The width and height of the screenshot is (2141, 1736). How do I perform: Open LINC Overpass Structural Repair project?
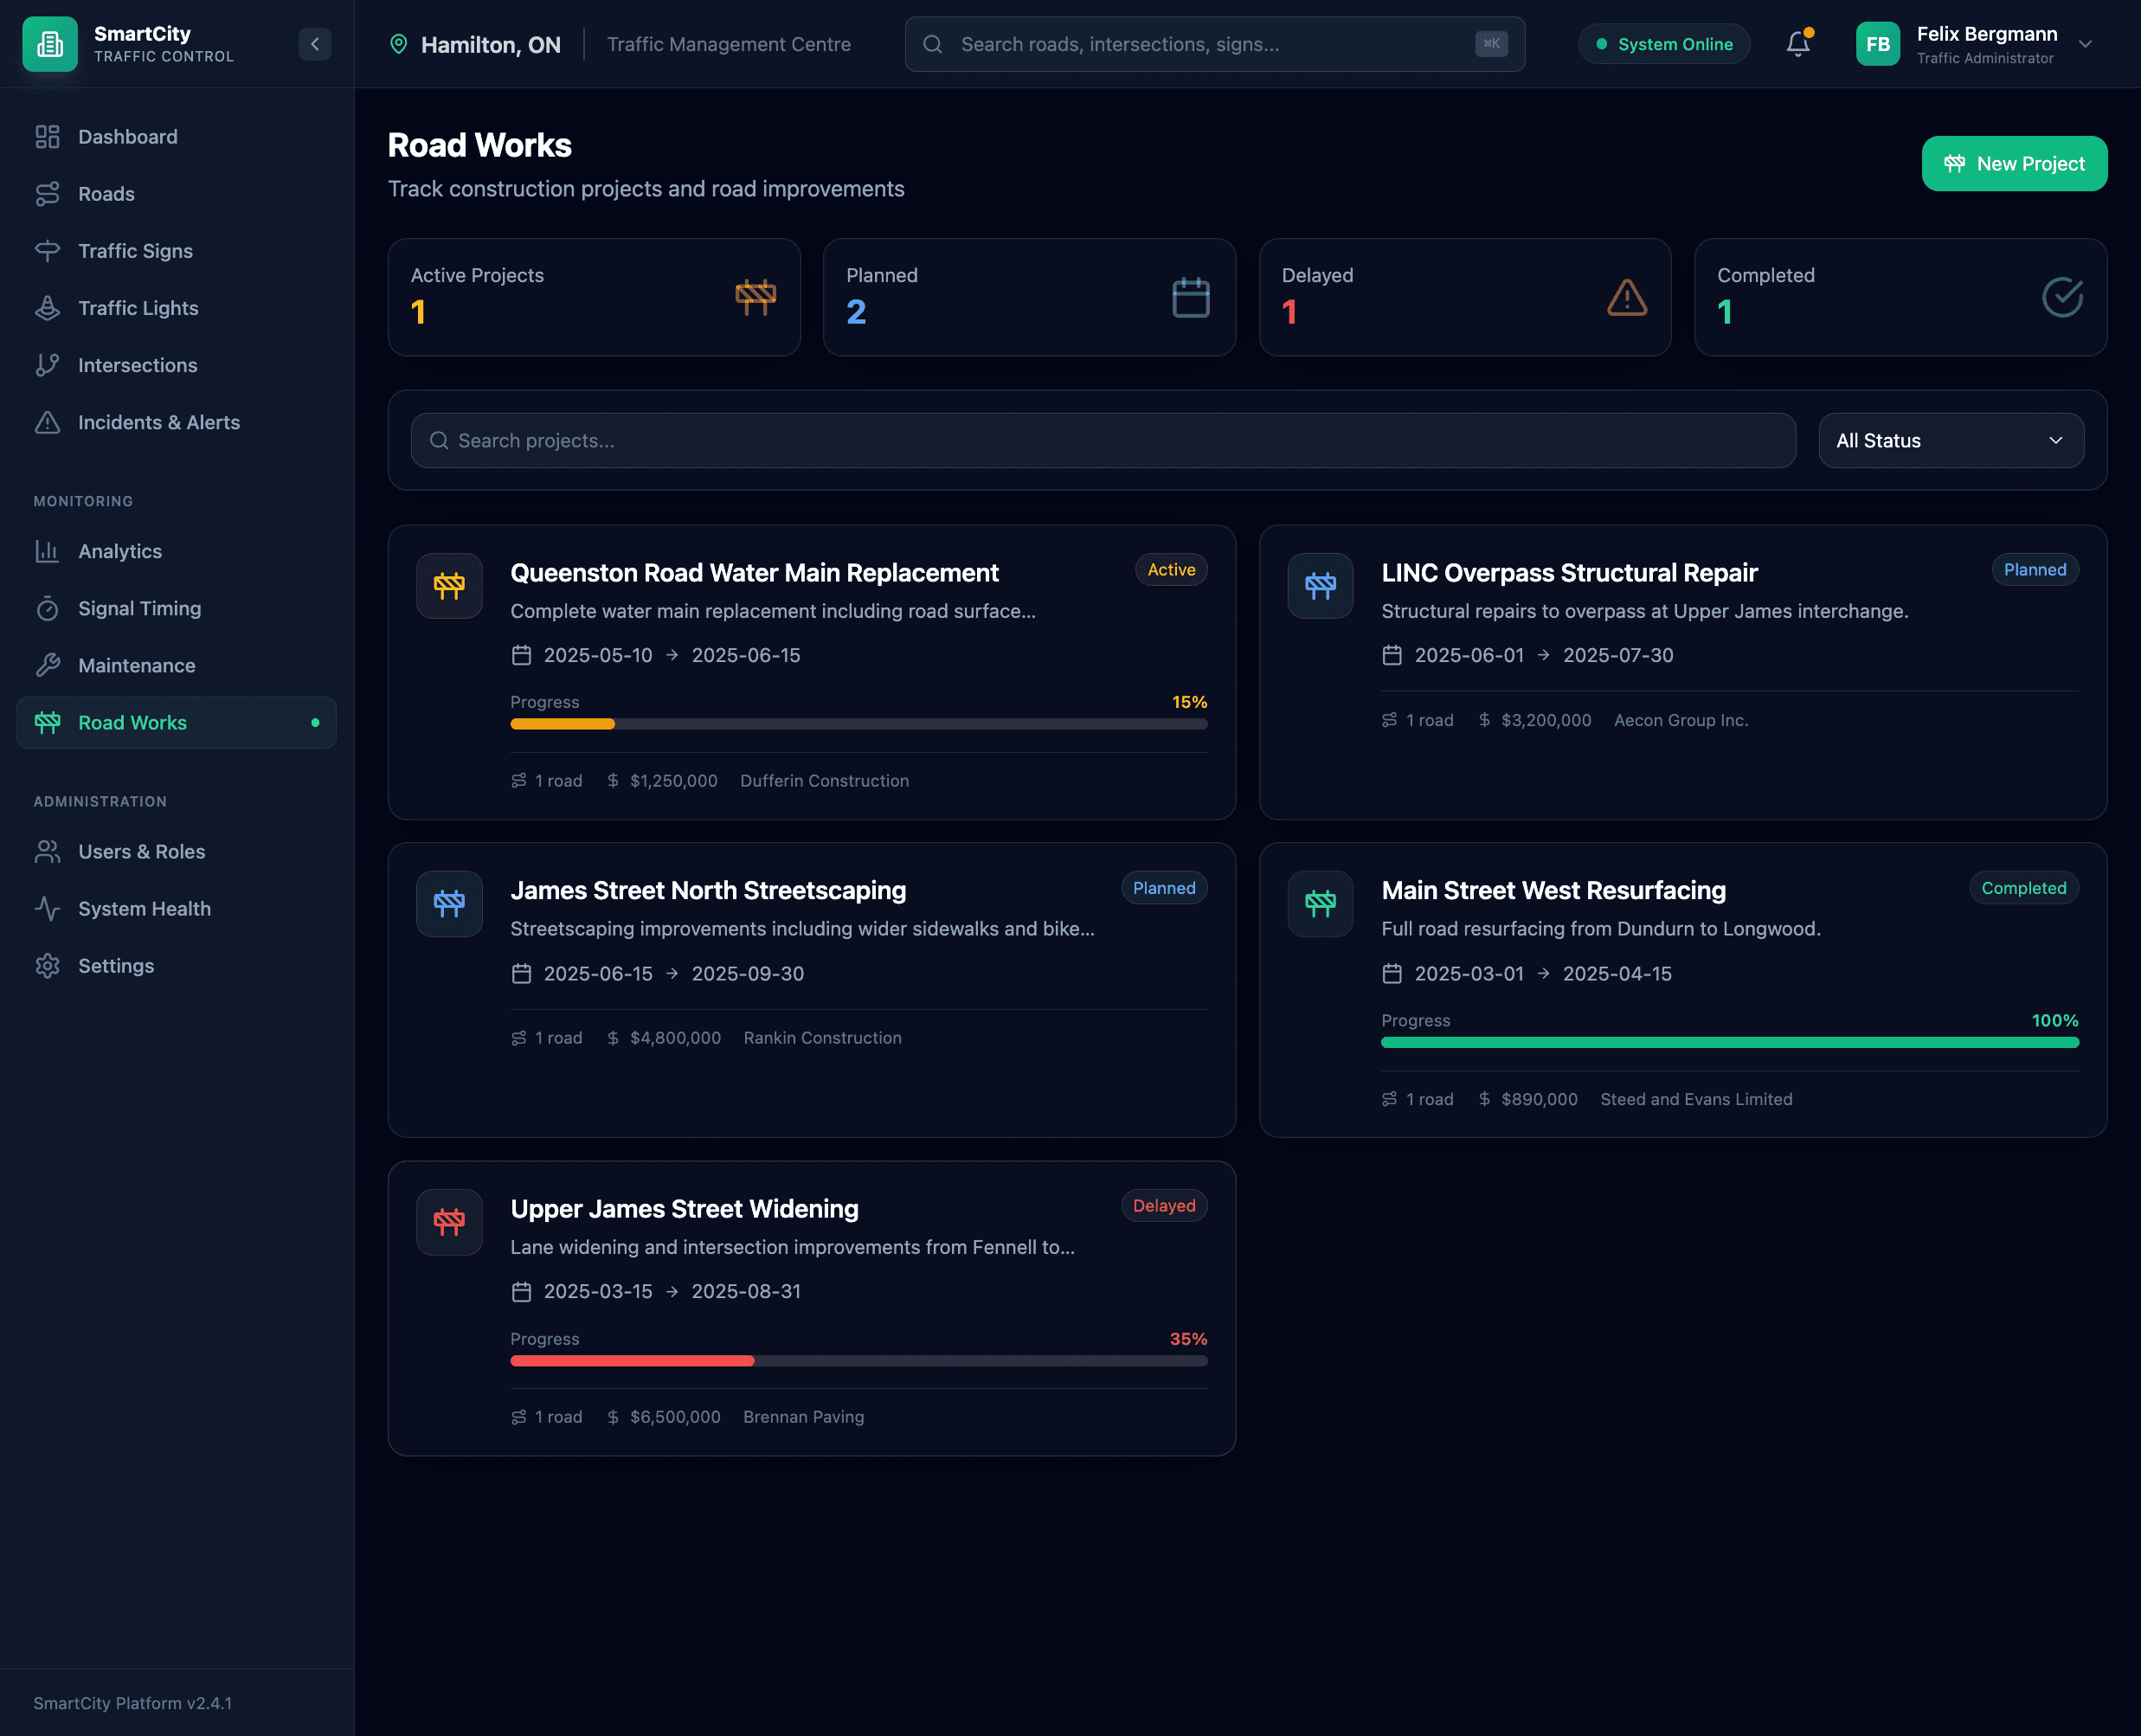(x=1568, y=573)
